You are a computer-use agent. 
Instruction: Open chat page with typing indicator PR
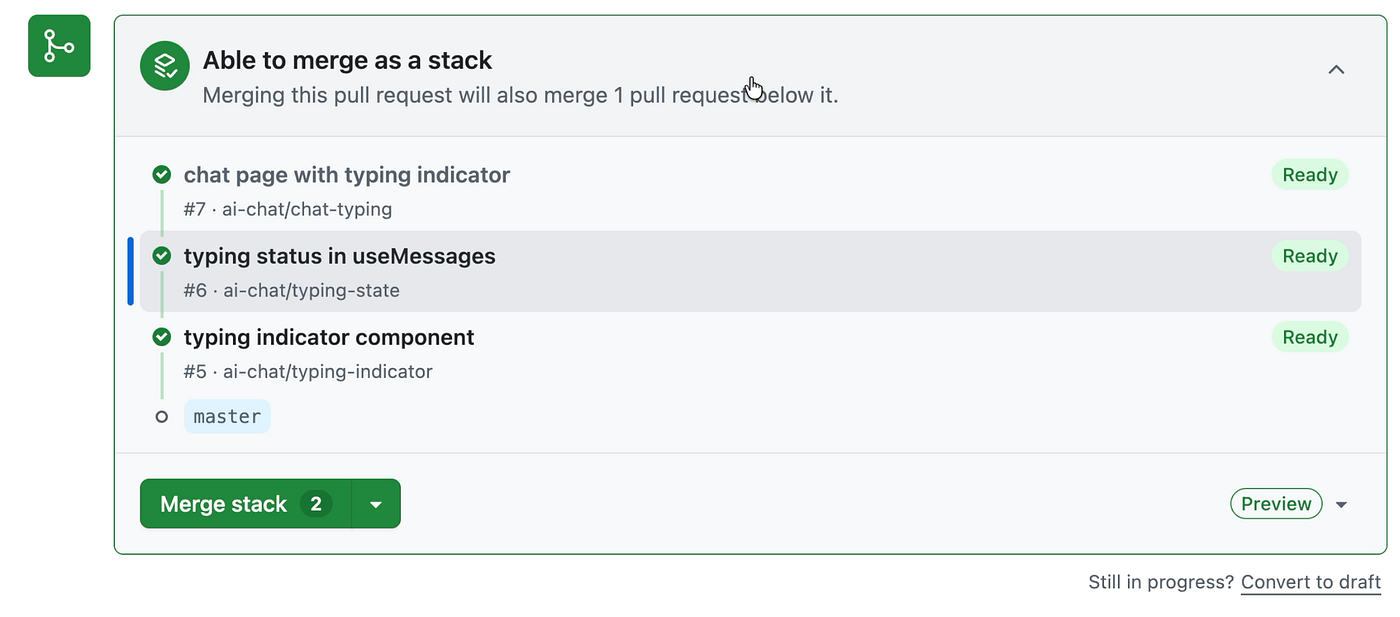point(347,175)
